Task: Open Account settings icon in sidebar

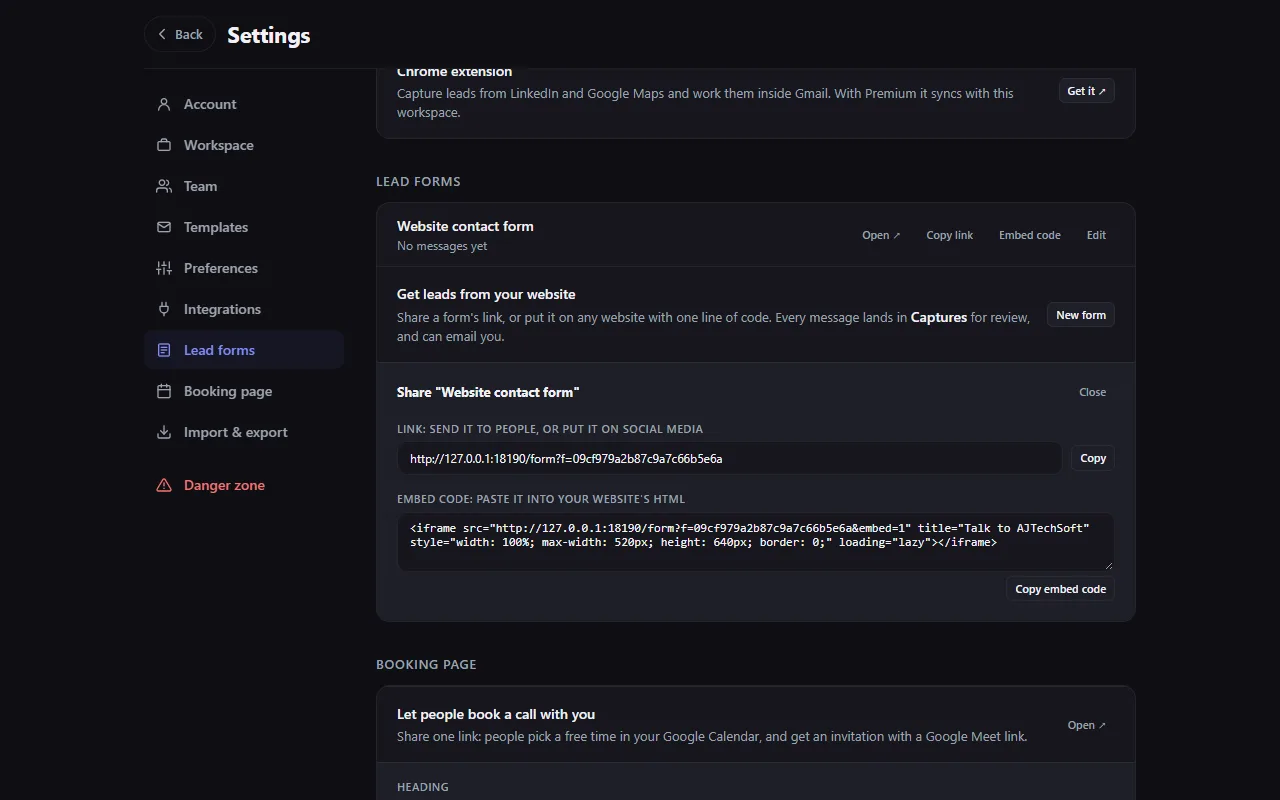Action: (x=164, y=104)
